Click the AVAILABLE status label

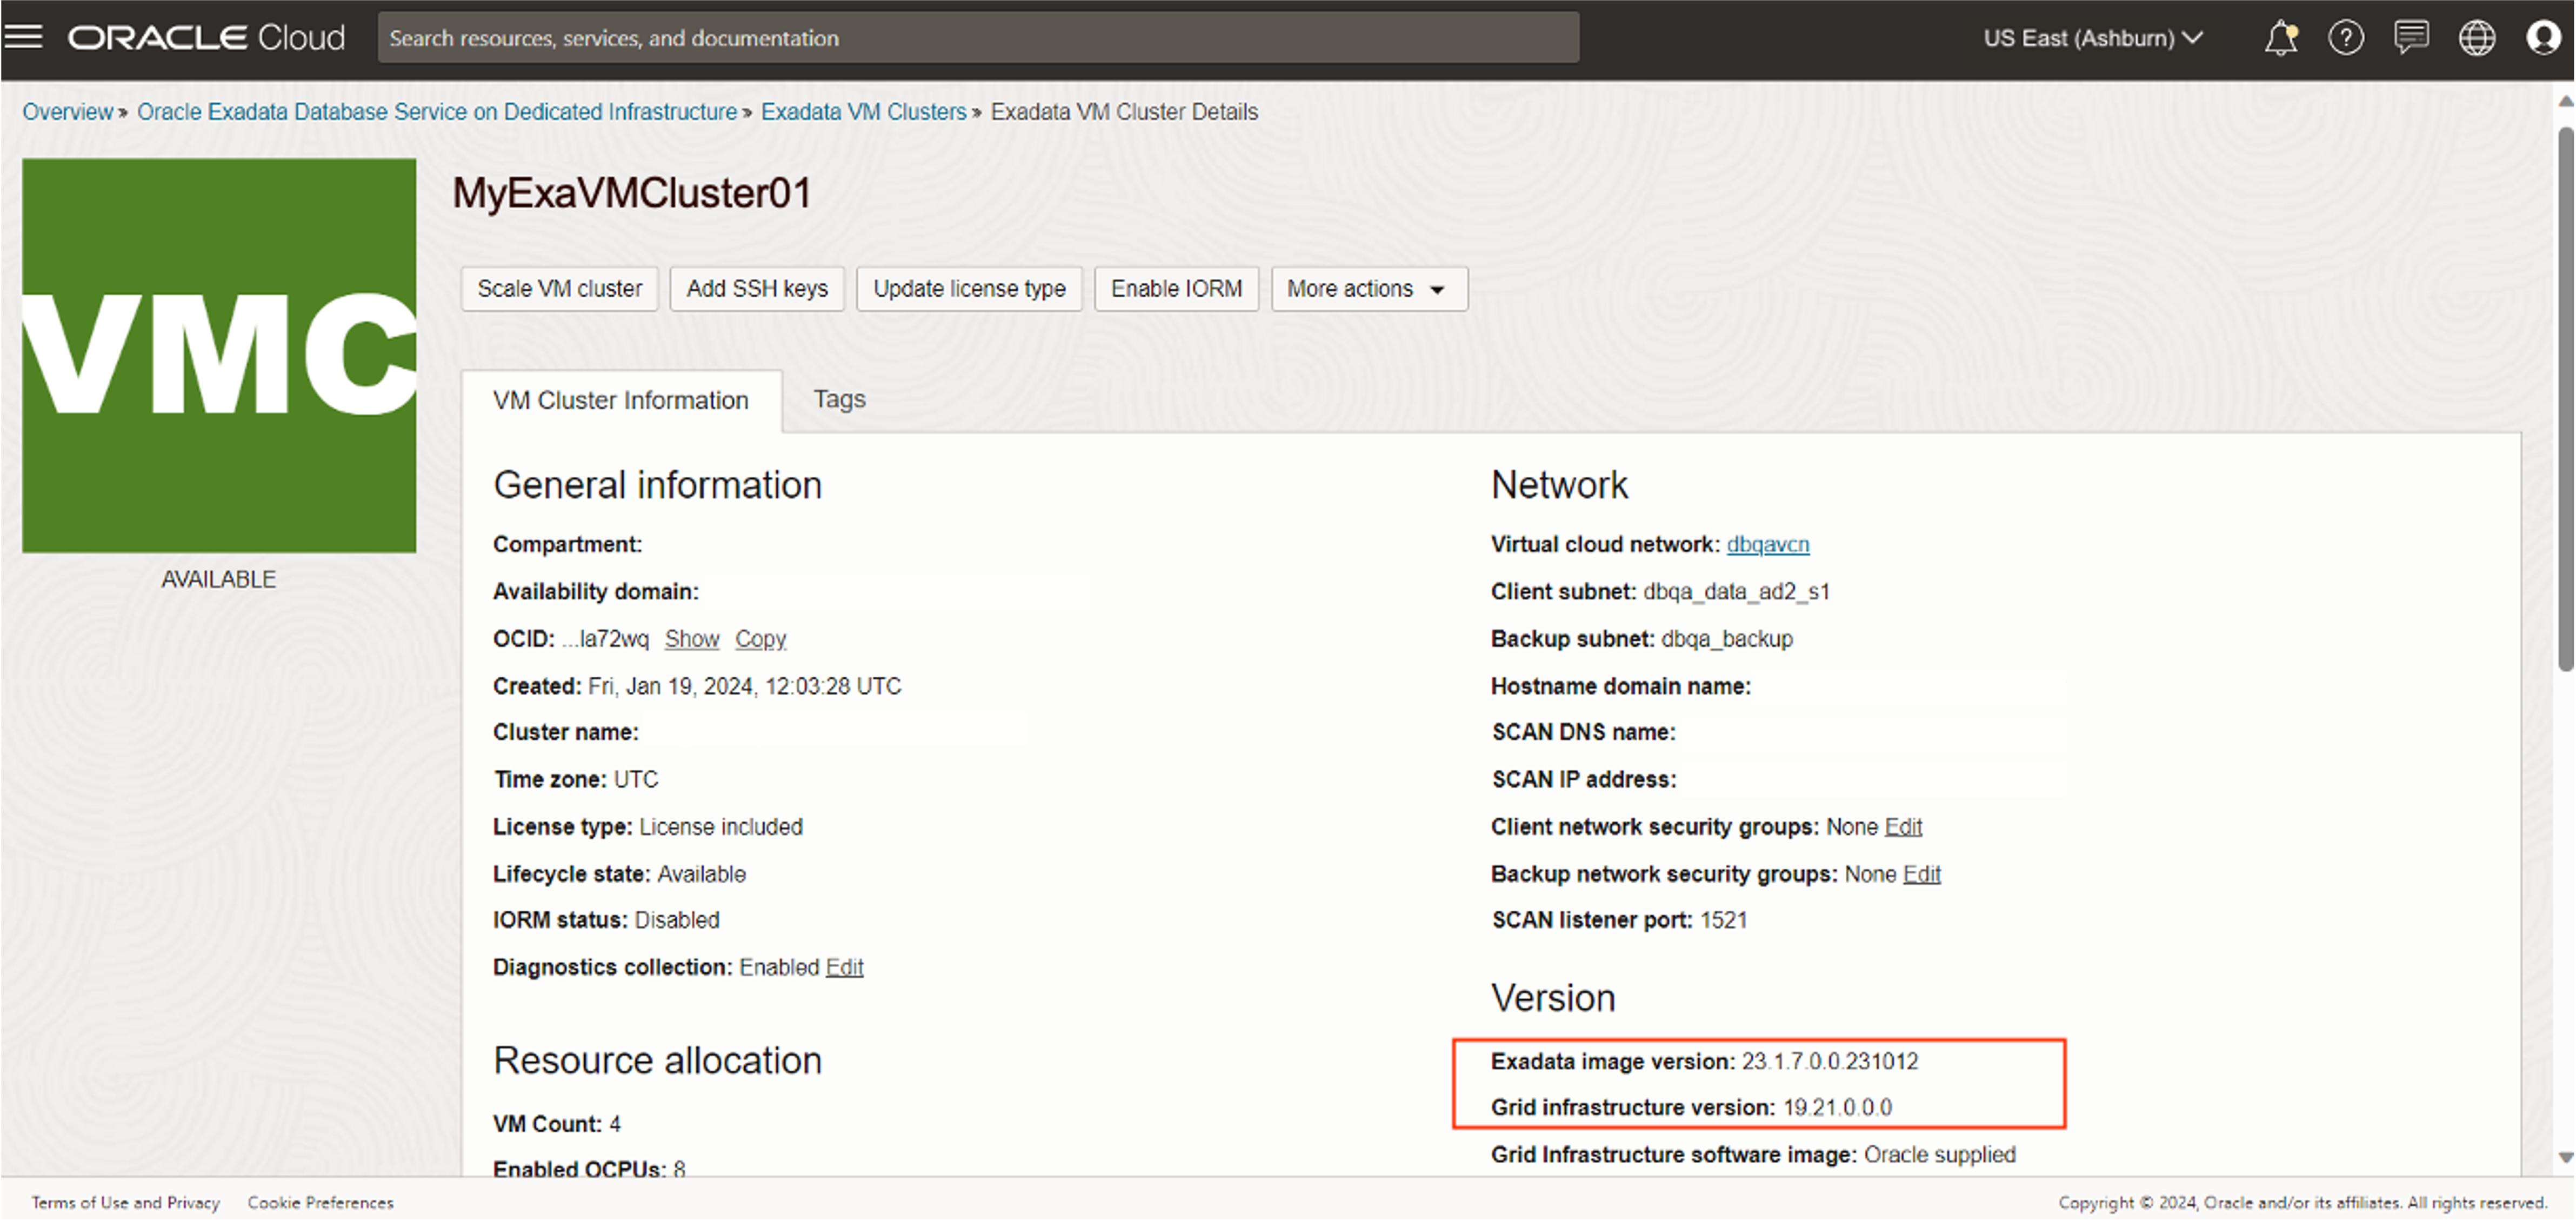pos(219,580)
